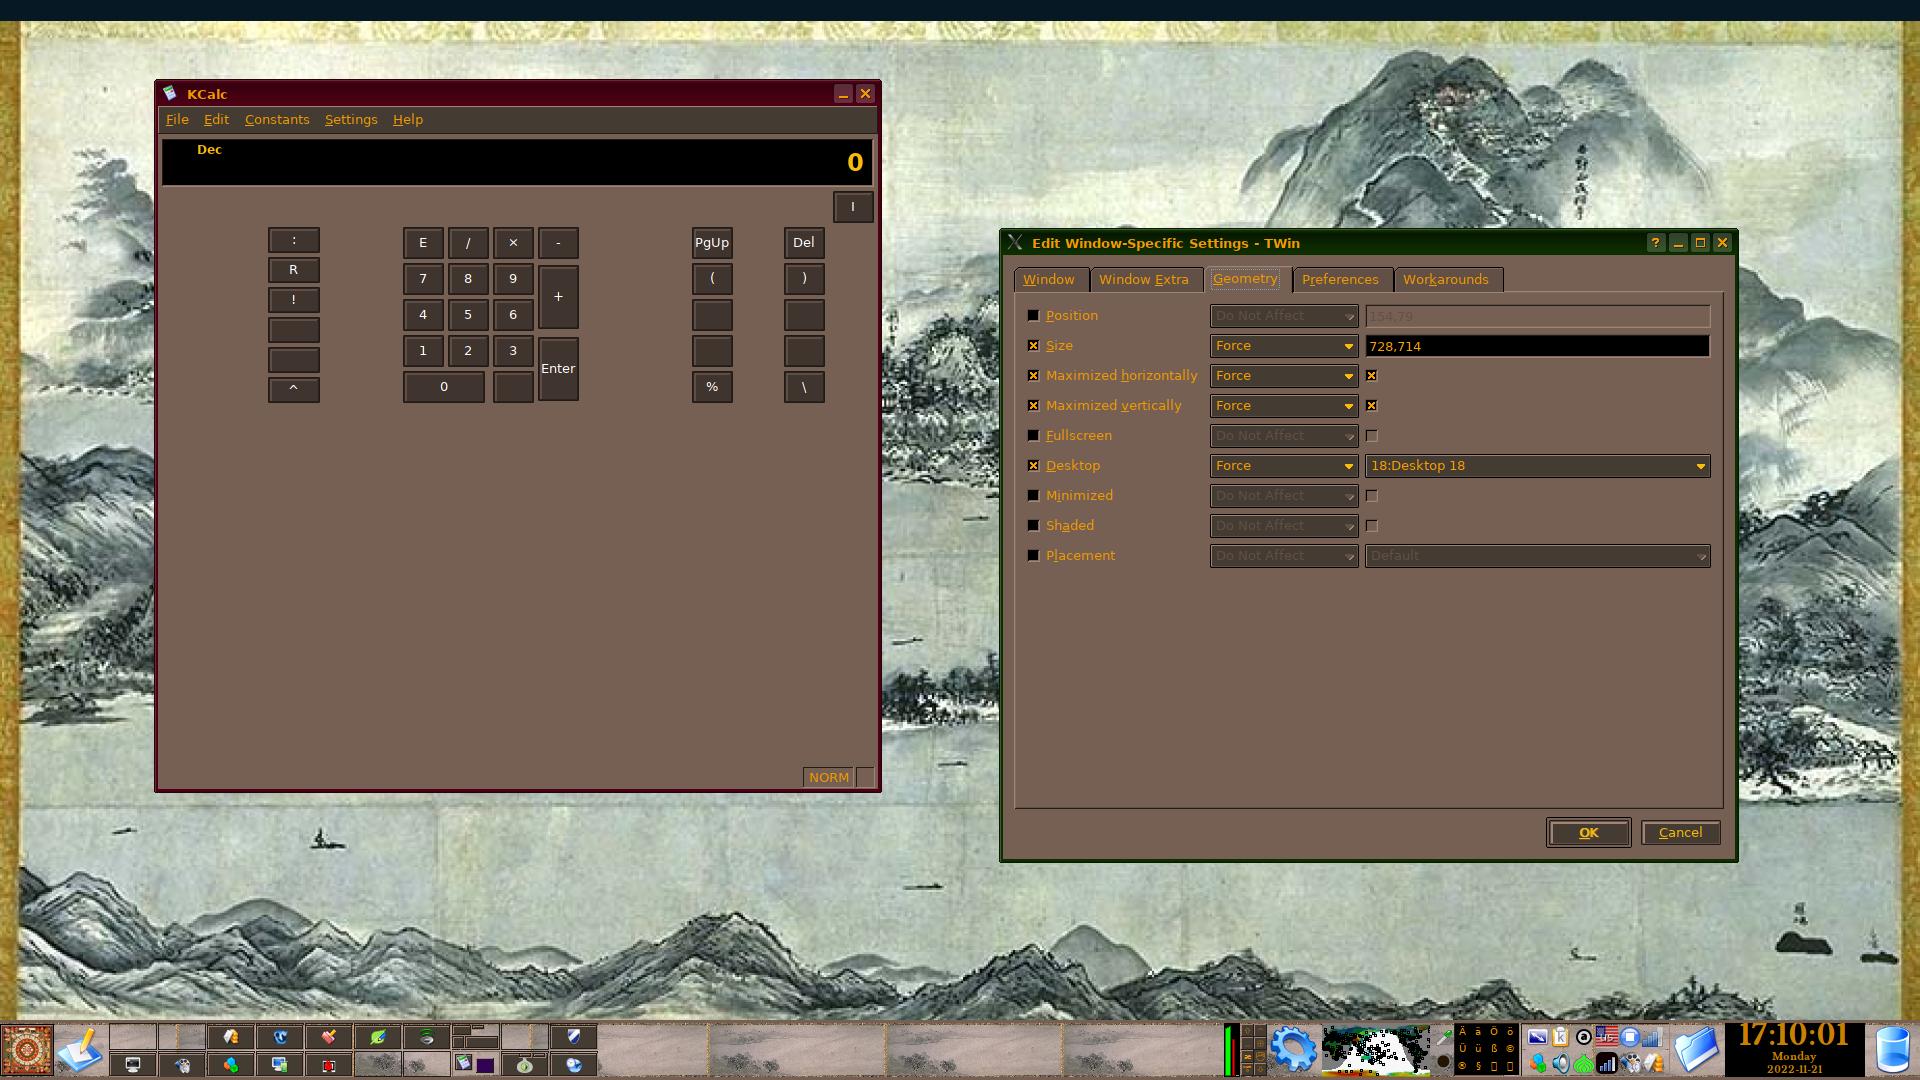Click the % button in KCalc
The width and height of the screenshot is (1920, 1080).
point(712,387)
